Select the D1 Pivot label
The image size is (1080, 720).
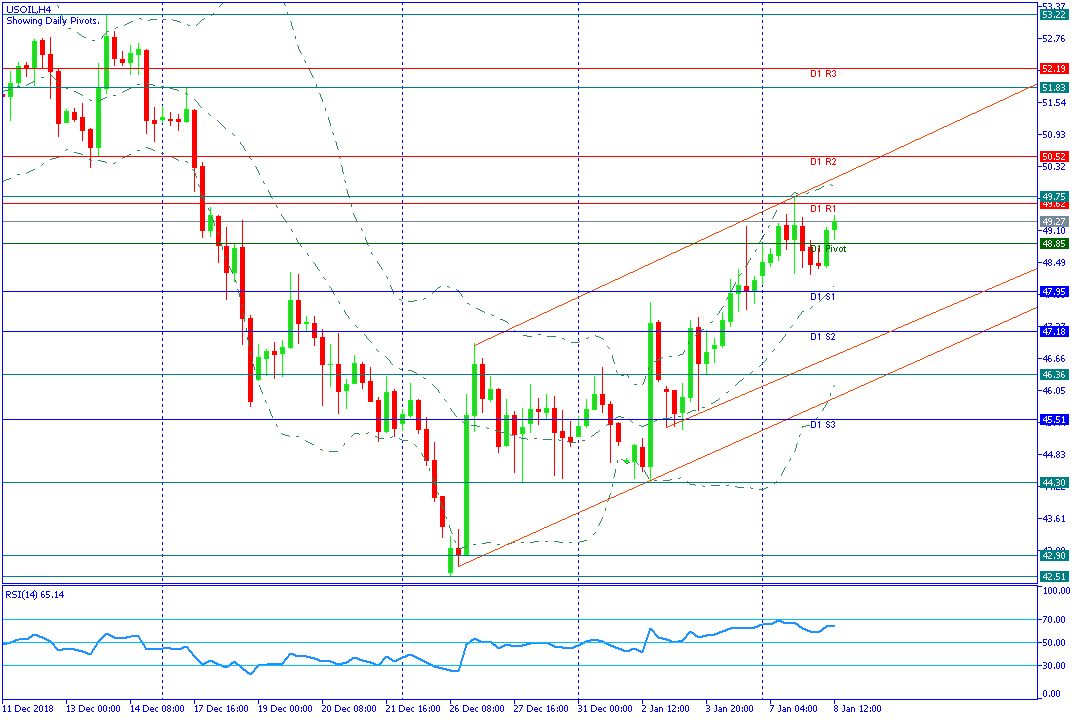tap(828, 249)
